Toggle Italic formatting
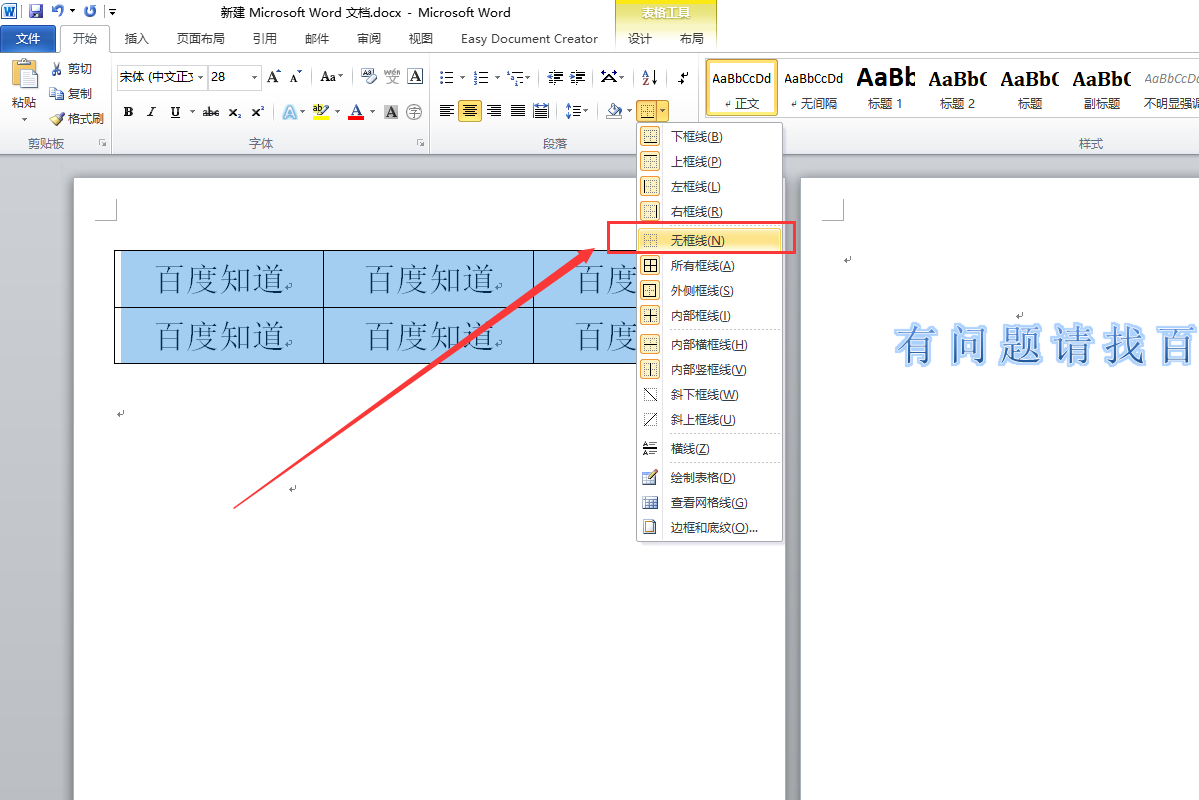The image size is (1199, 800). (151, 112)
